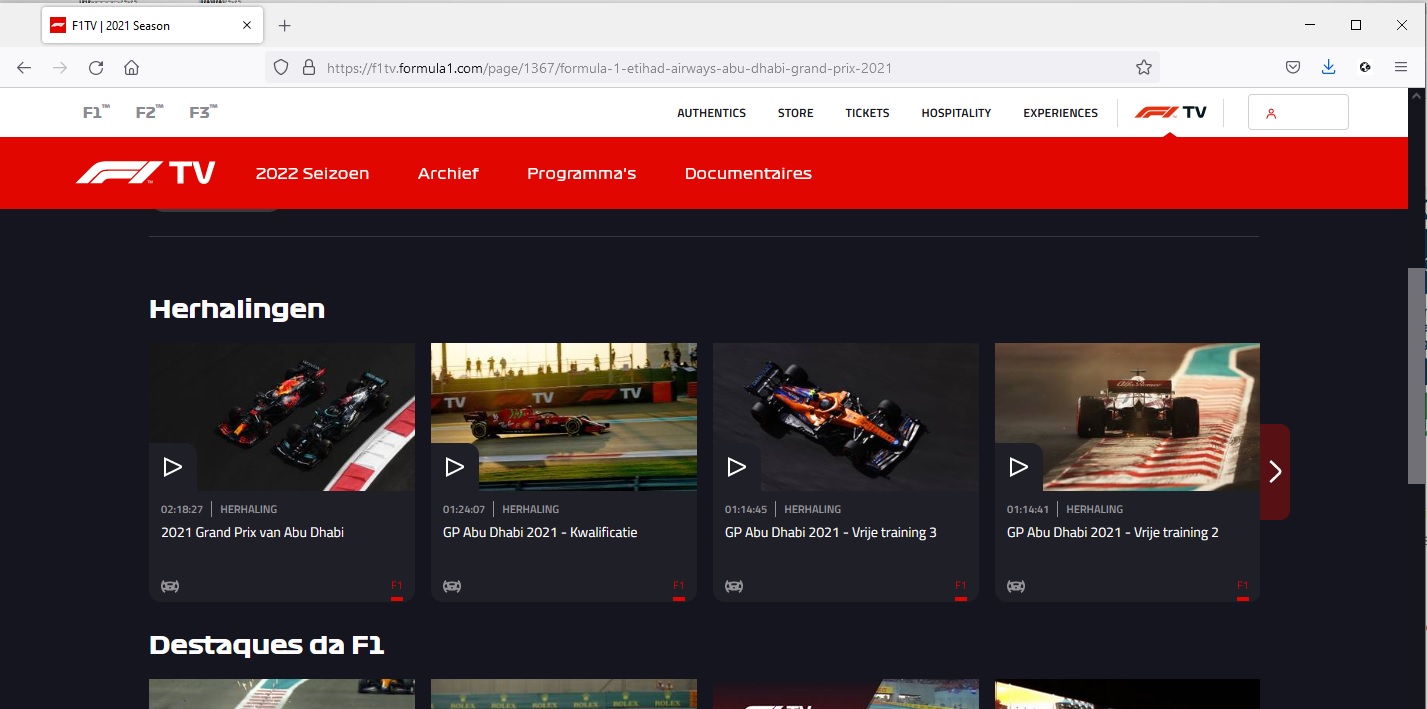Screen dimensions: 1427x709
Task: Open the Pocket save icon
Action: pyautogui.click(x=1293, y=68)
